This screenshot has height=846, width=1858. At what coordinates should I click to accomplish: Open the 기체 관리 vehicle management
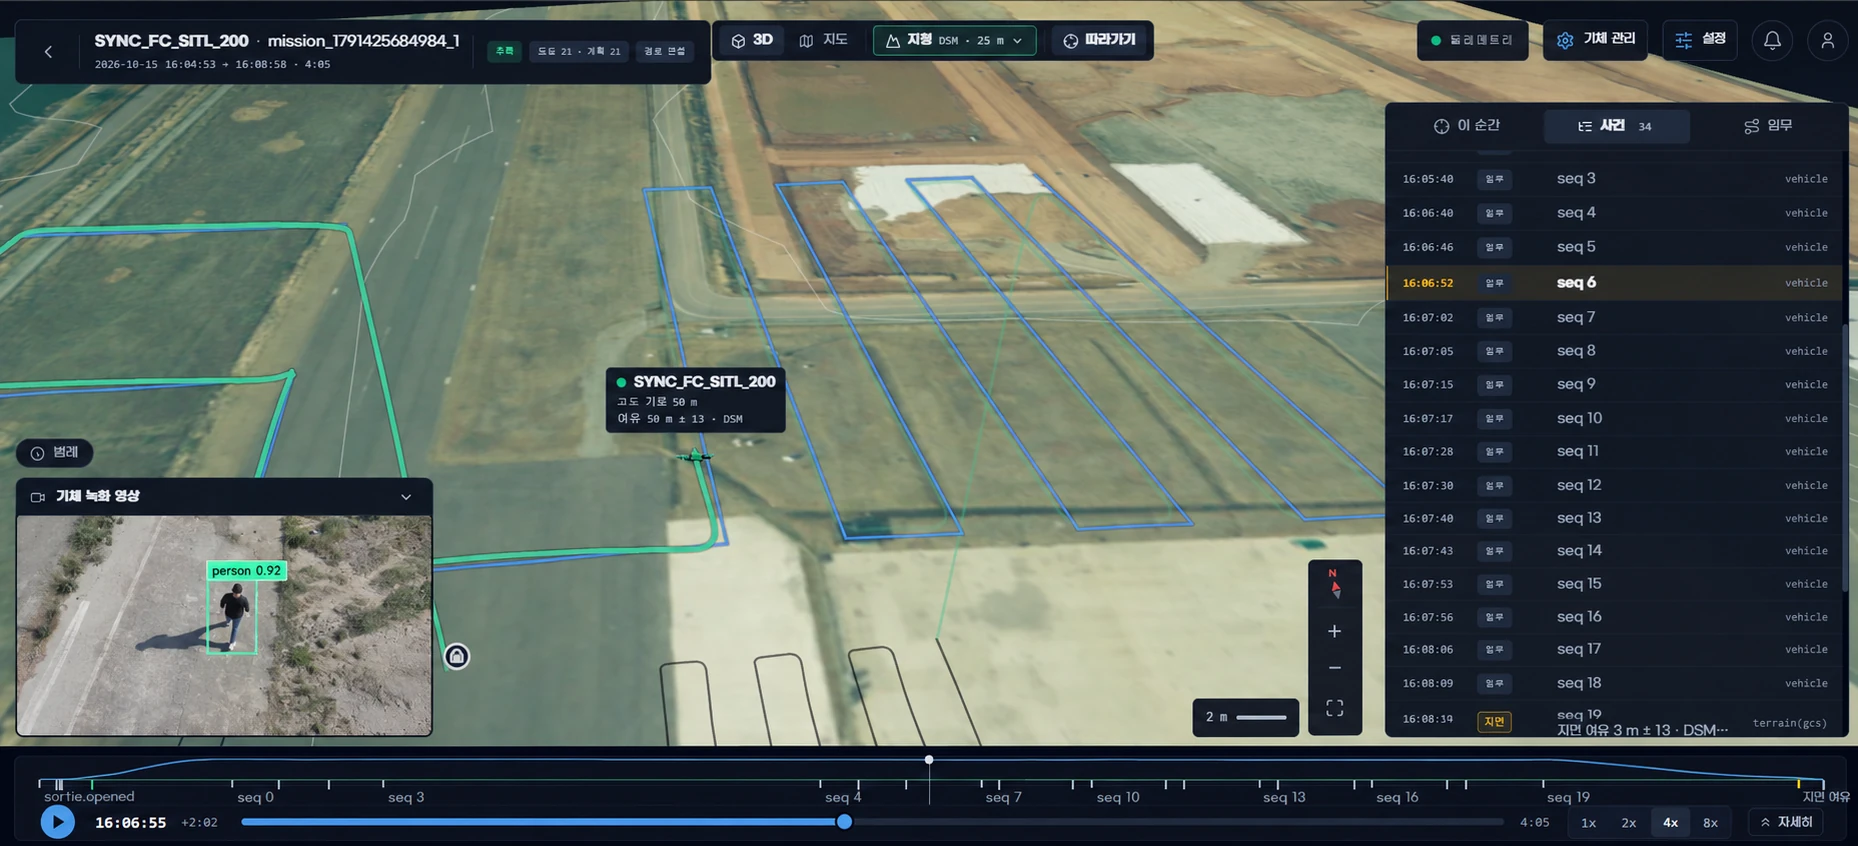1595,40
